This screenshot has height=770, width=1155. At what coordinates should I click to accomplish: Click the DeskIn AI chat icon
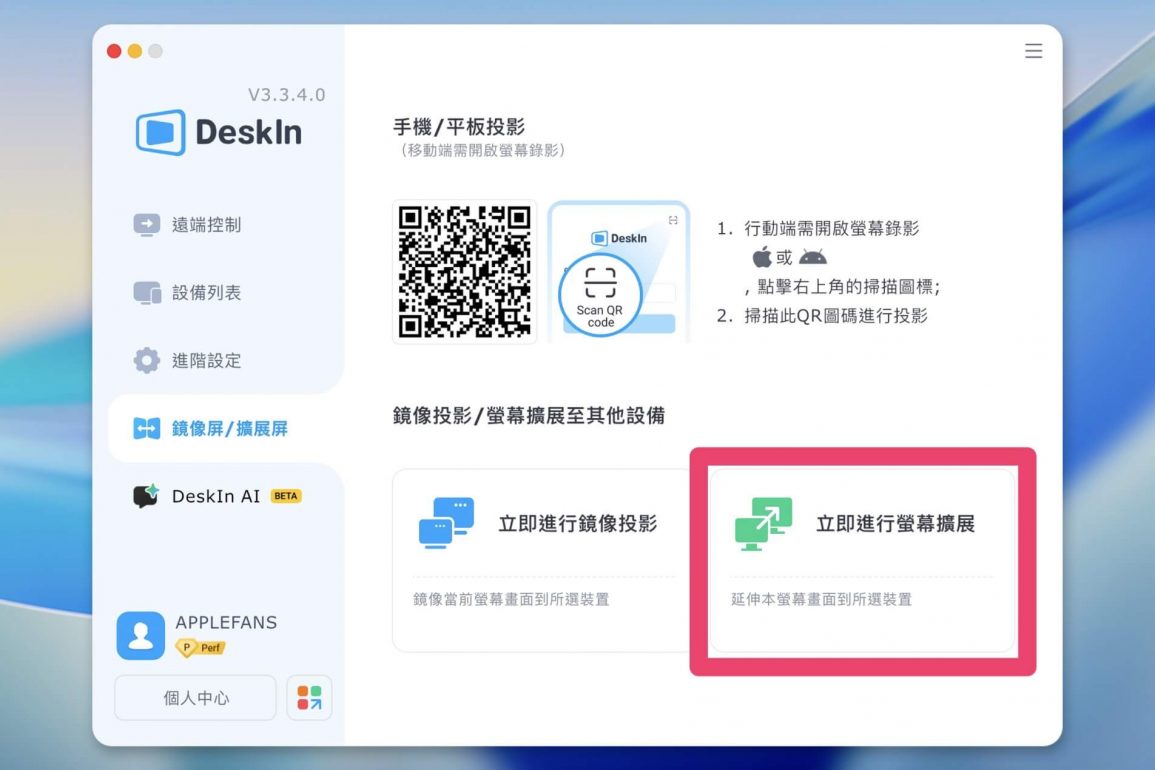(x=147, y=496)
